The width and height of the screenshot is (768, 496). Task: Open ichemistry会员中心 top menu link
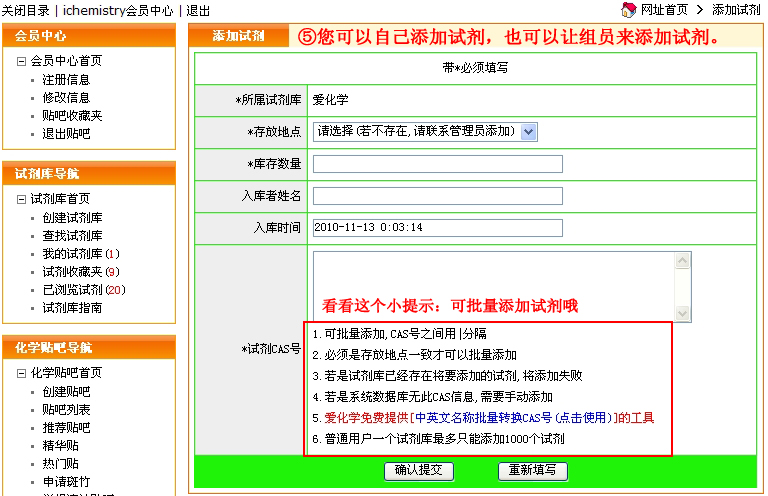coord(119,9)
